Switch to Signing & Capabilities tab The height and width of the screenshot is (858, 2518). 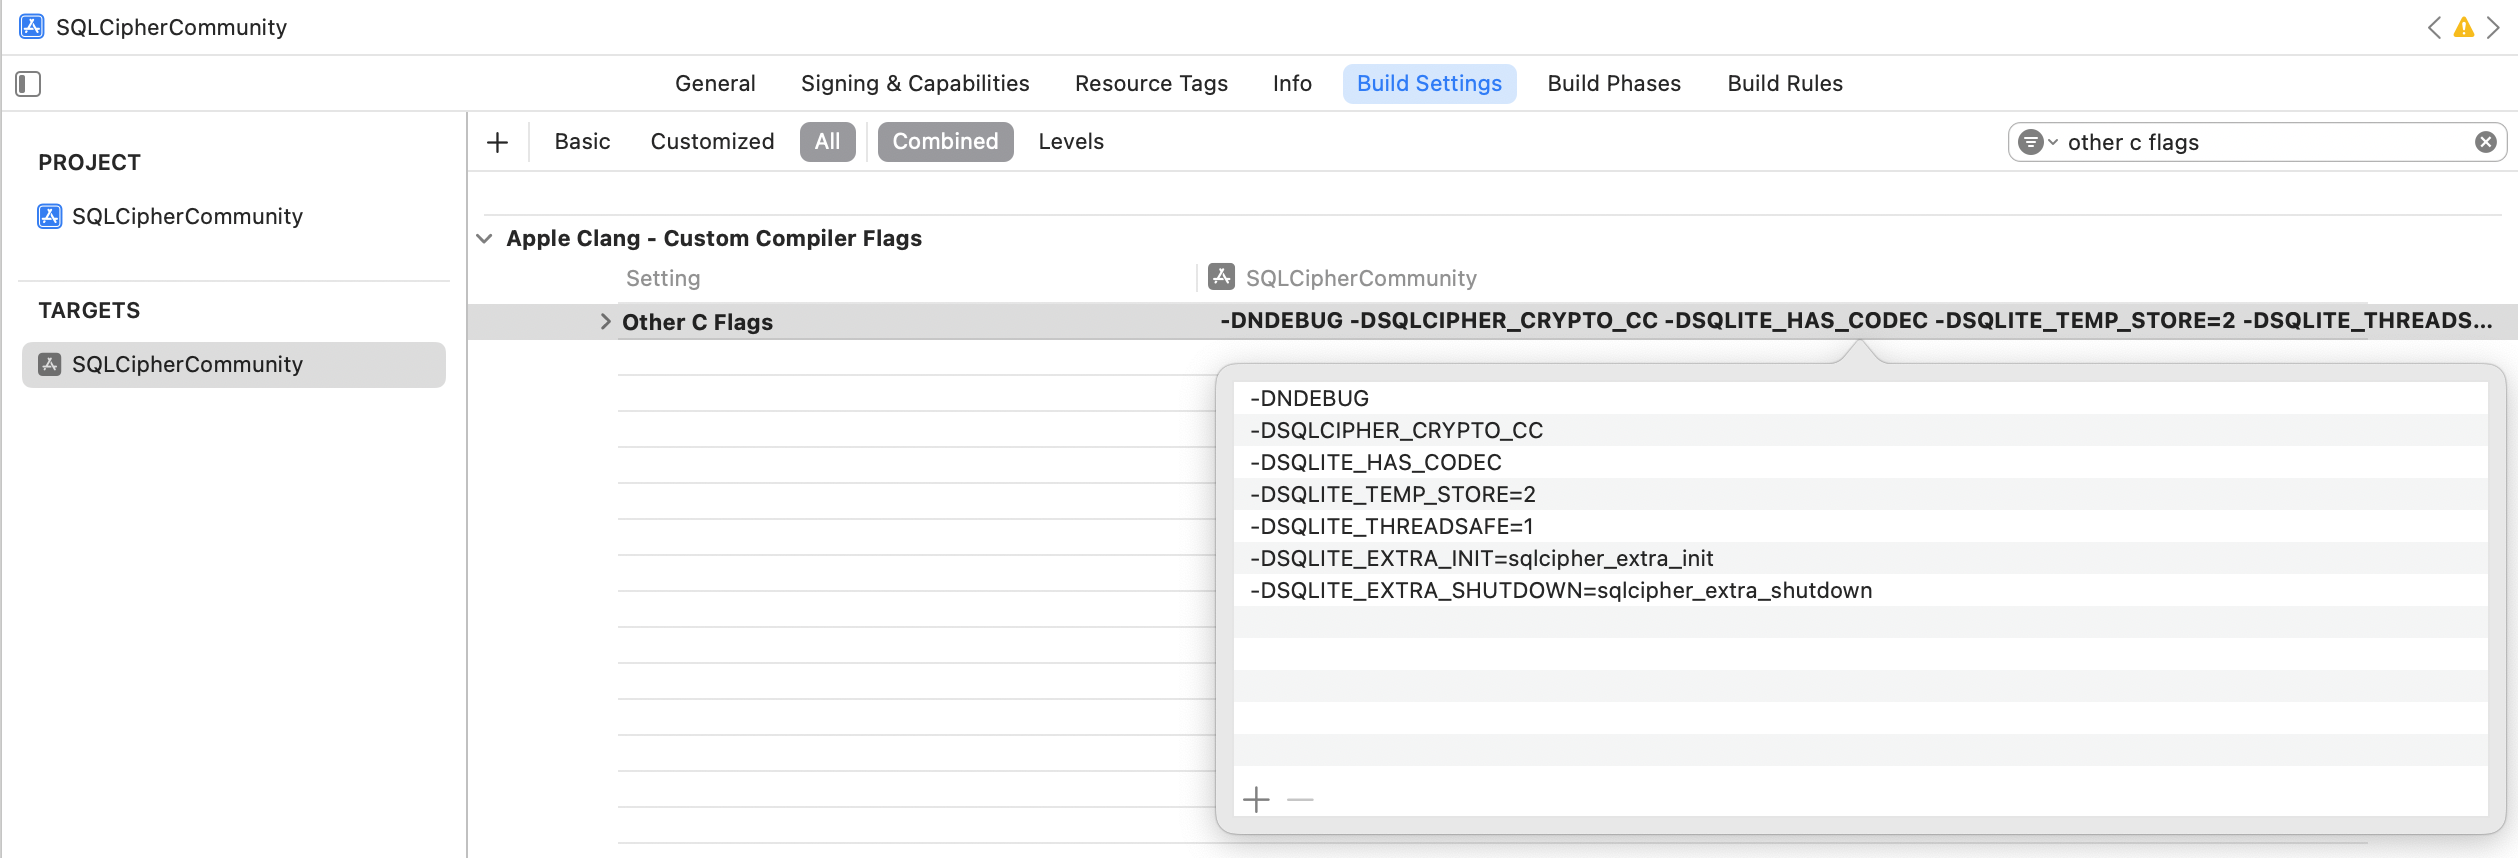(x=915, y=84)
